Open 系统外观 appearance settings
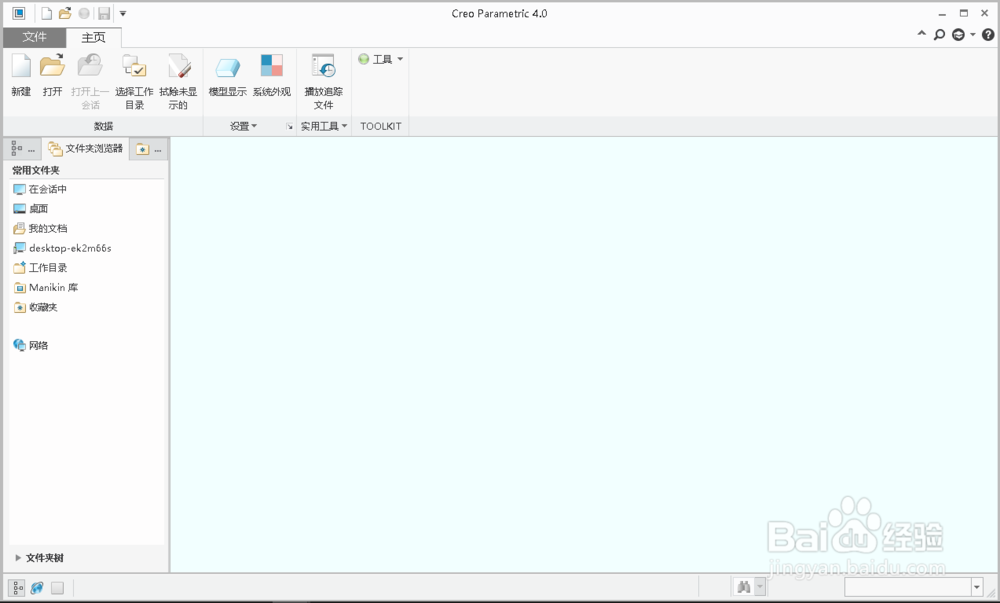Image resolution: width=1000 pixels, height=603 pixels. click(x=272, y=75)
